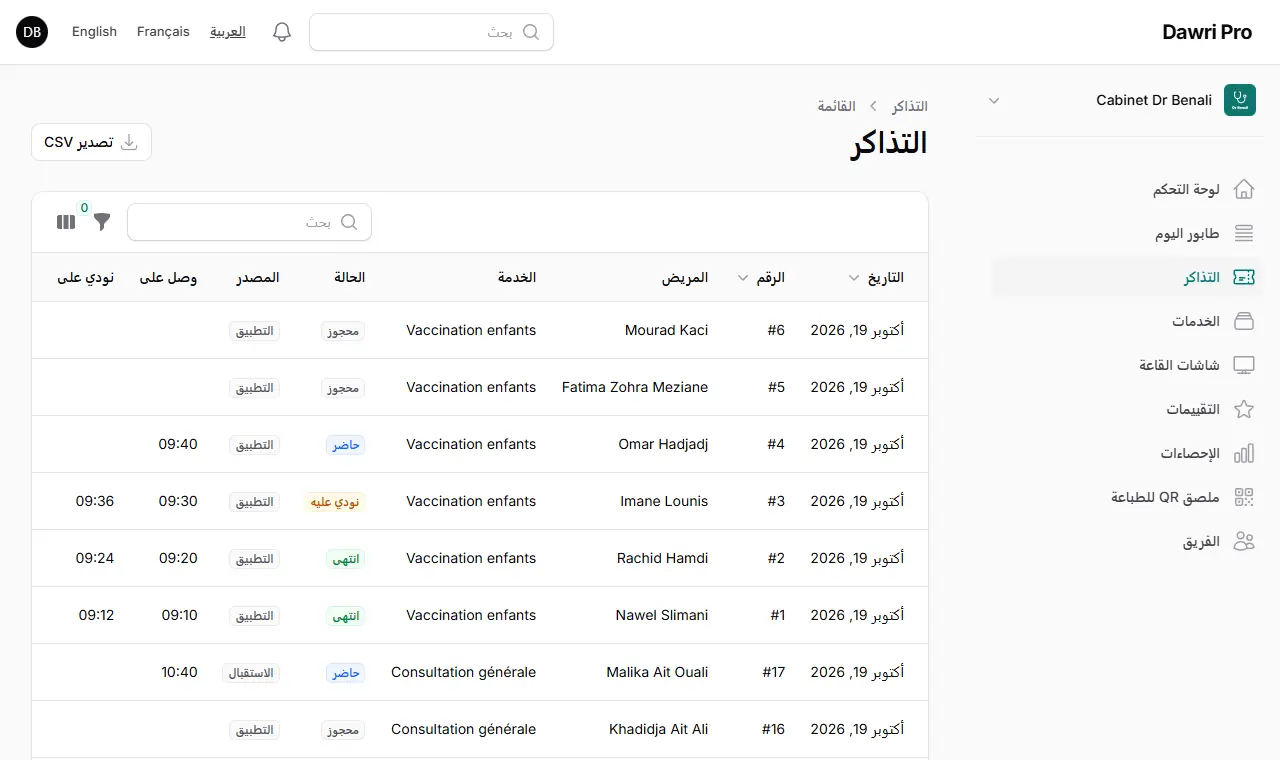Click the magnifier icon in table search
Screen dimensions: 1280x760
pos(349,222)
